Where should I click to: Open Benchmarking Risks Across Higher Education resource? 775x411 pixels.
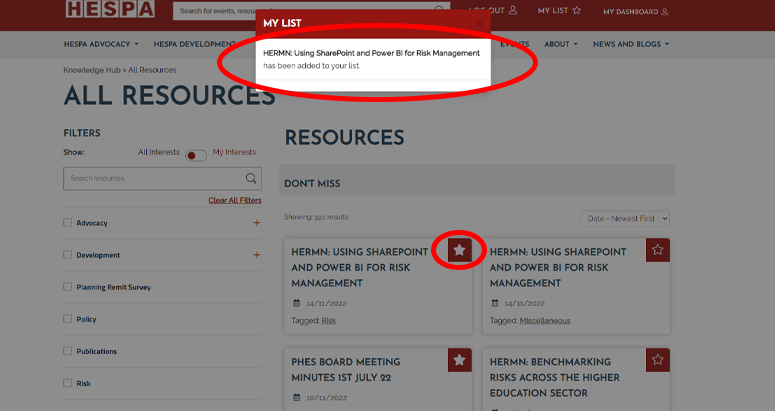[555, 377]
